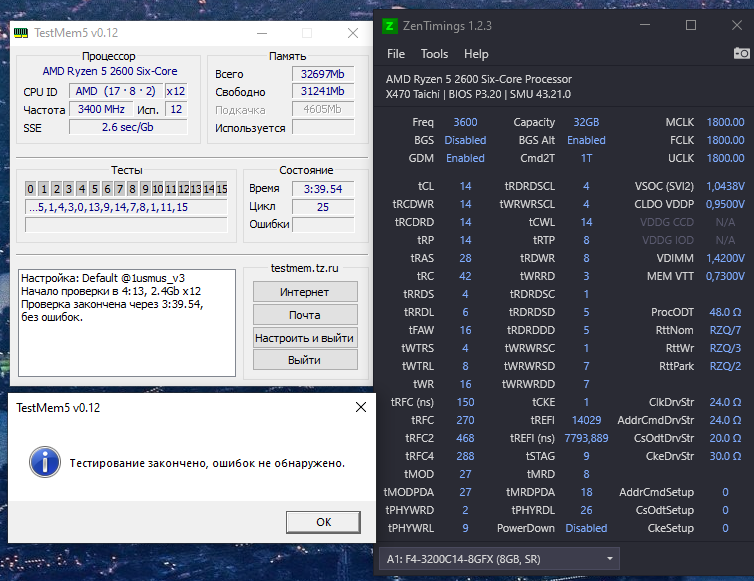Click the PowerDown Disabled value

586,528
